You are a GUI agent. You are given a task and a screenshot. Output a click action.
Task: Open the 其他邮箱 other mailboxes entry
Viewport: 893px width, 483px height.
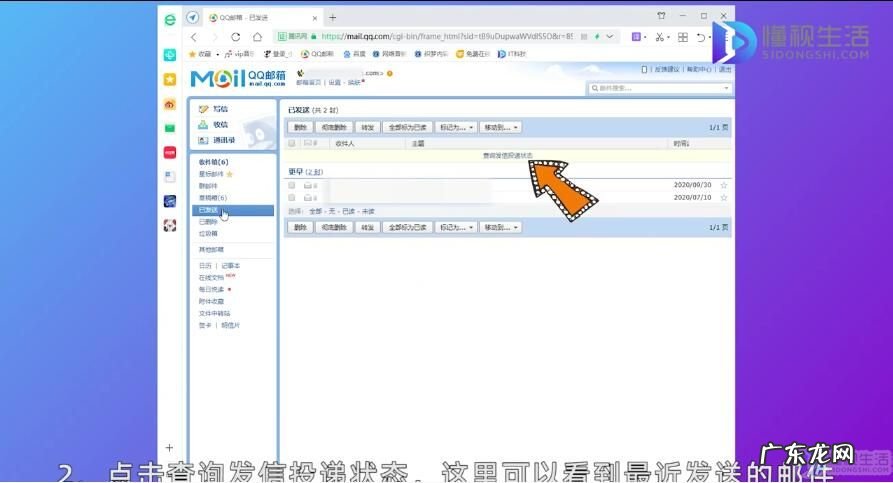[211, 250]
